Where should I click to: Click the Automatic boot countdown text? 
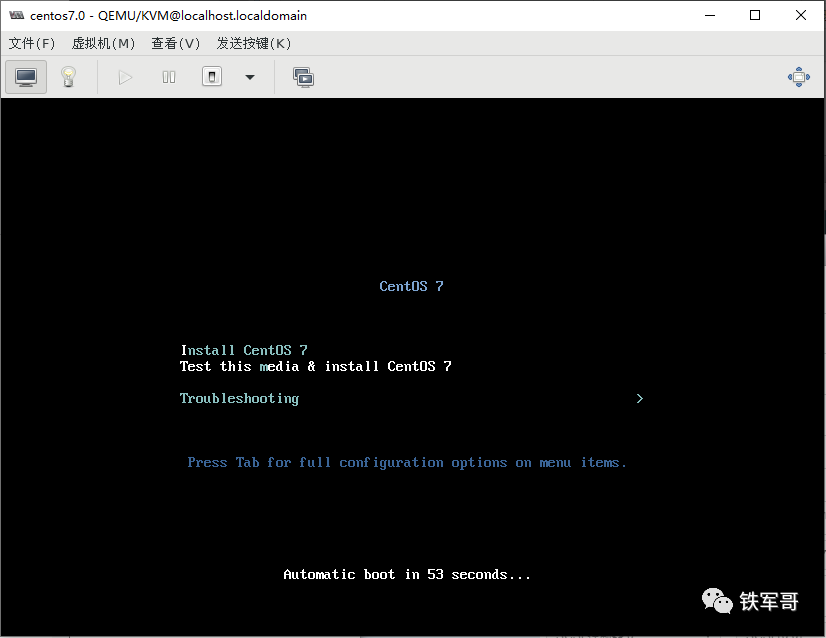point(407,574)
